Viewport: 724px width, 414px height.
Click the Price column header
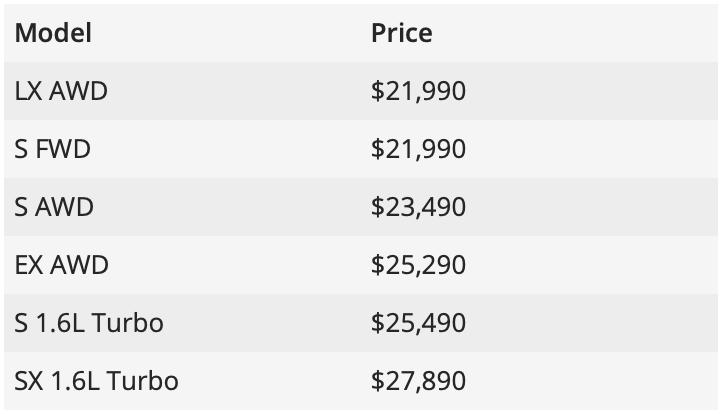401,33
